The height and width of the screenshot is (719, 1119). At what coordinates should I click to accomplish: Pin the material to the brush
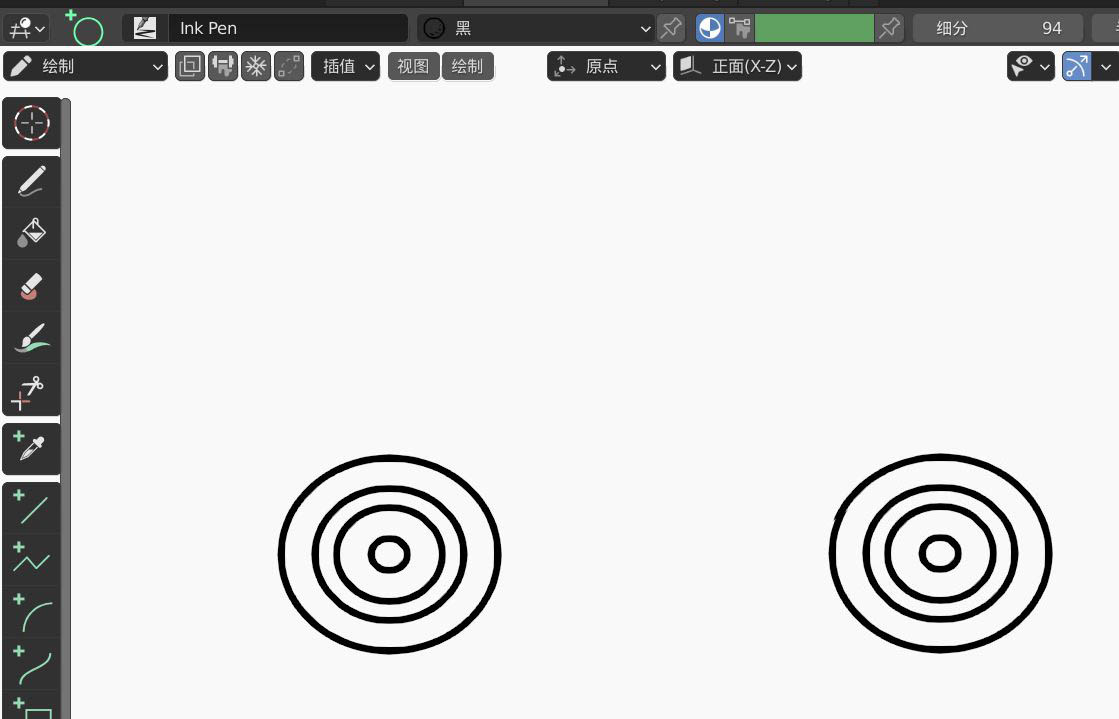(x=670, y=28)
